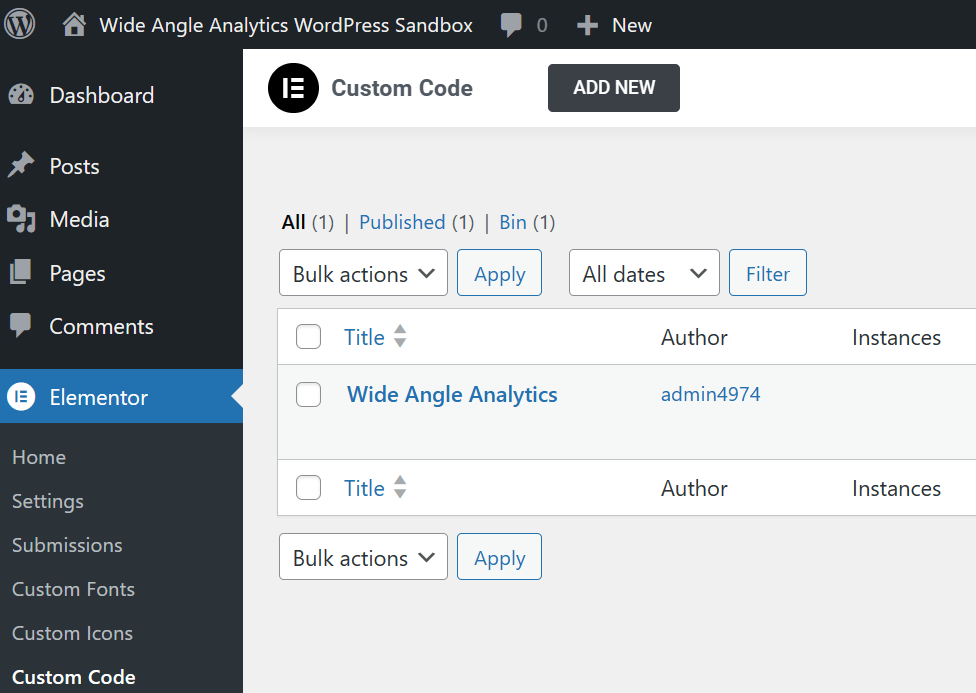This screenshot has width=976, height=693.
Task: Click the Instances label in table footer
Action: 896,488
